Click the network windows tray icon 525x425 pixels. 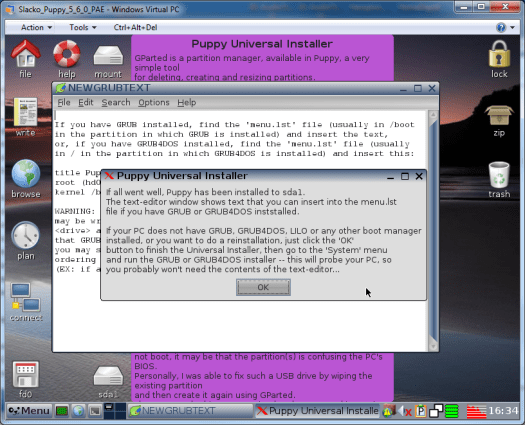tap(436, 411)
